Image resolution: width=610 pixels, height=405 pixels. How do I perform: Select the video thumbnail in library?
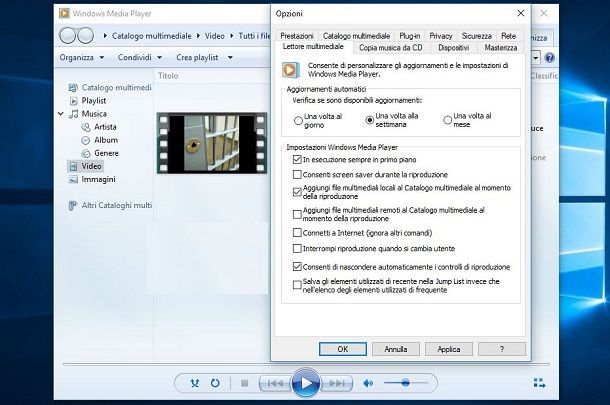(212, 143)
